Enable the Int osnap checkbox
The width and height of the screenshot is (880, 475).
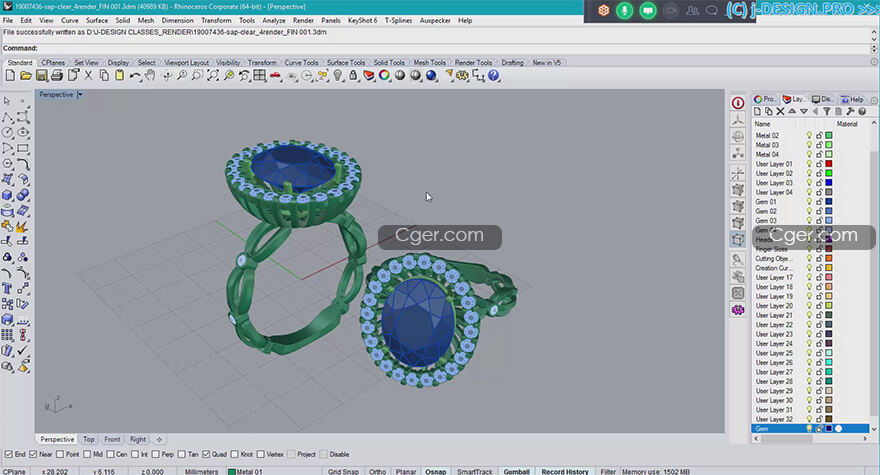[135, 454]
